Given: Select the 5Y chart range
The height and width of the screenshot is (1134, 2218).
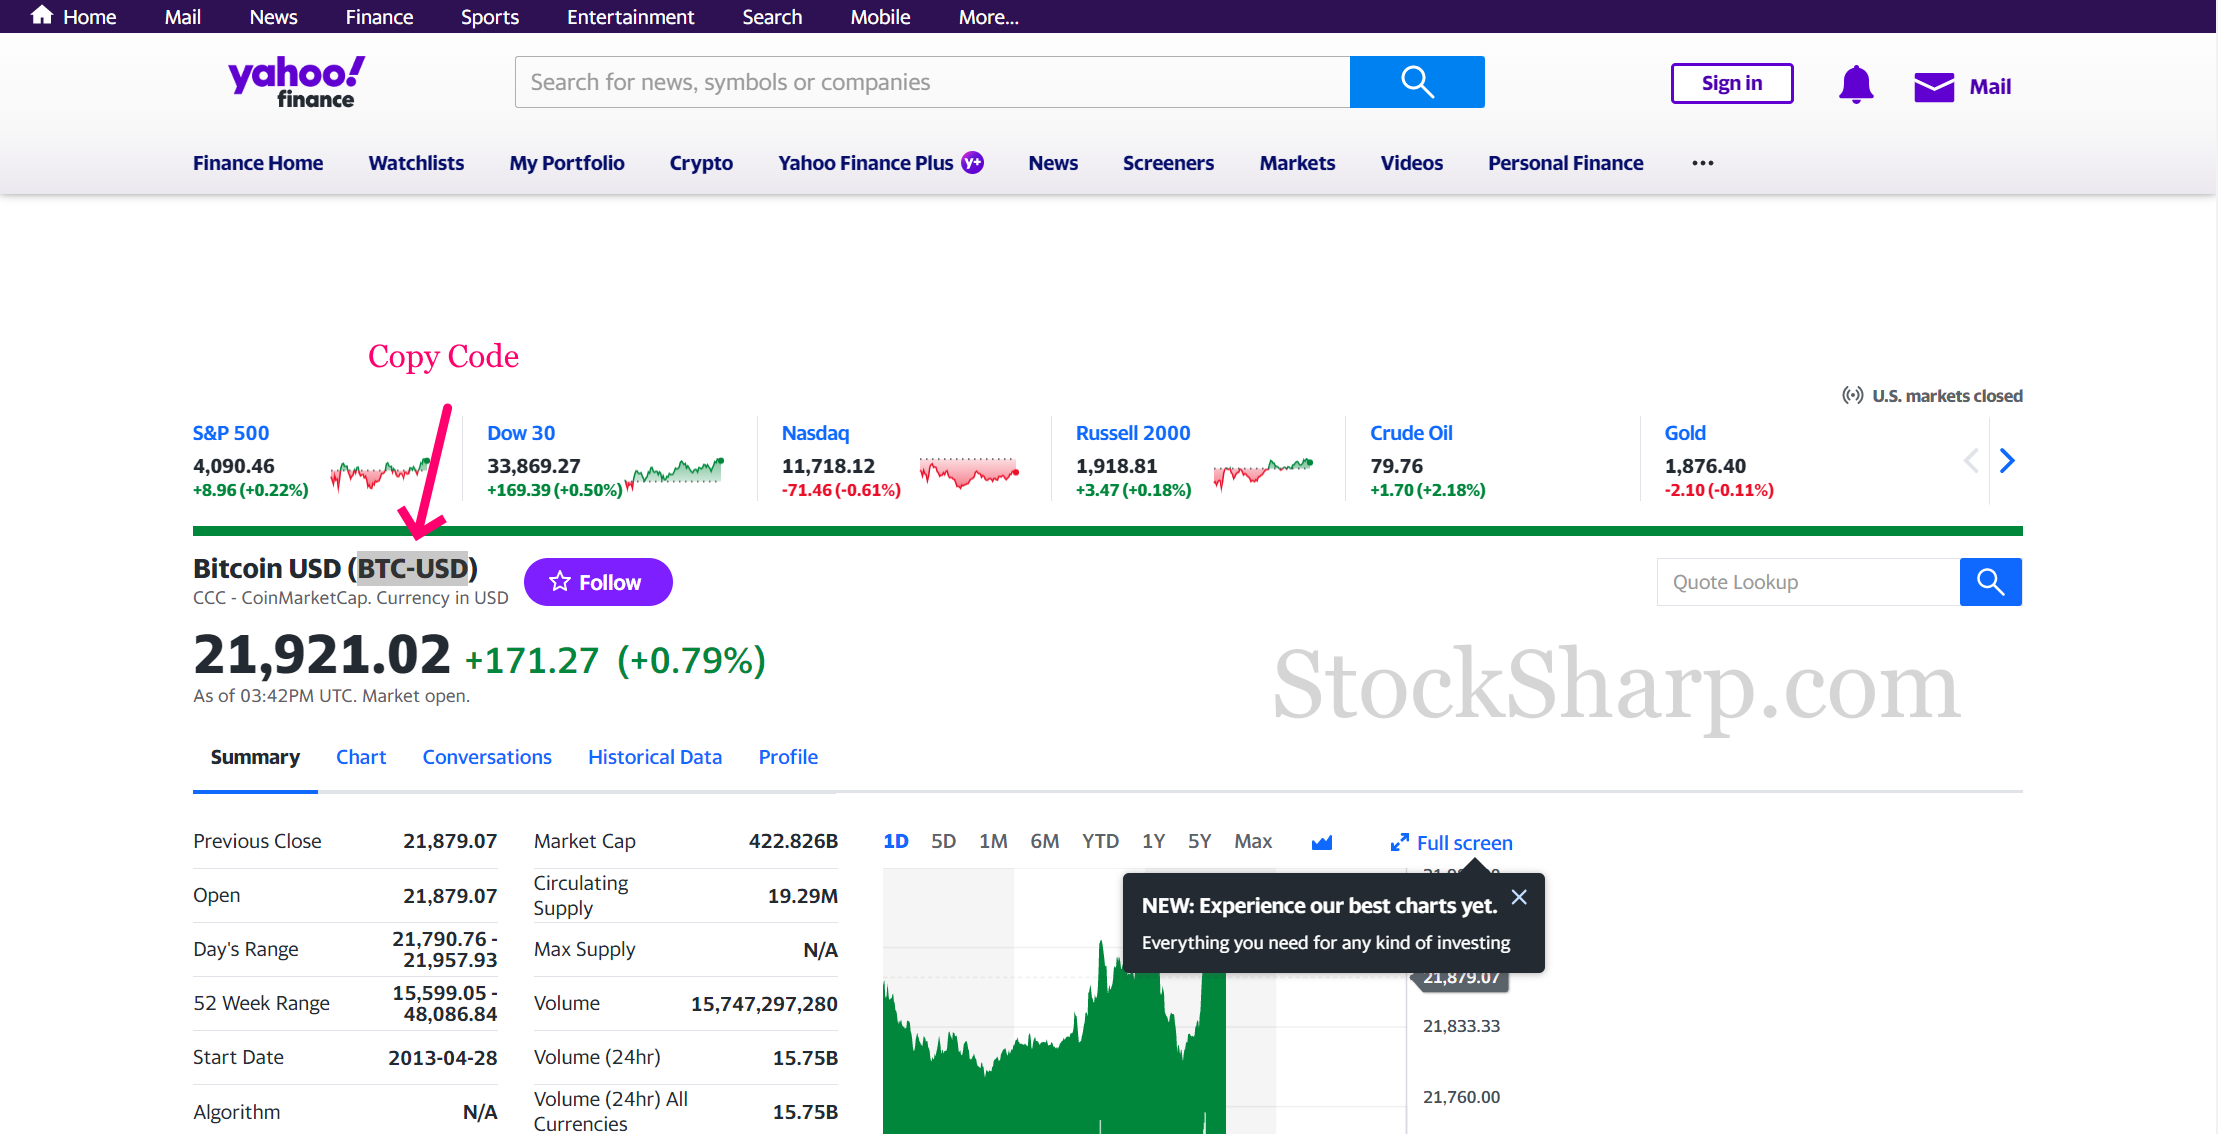Looking at the screenshot, I should [x=1199, y=841].
